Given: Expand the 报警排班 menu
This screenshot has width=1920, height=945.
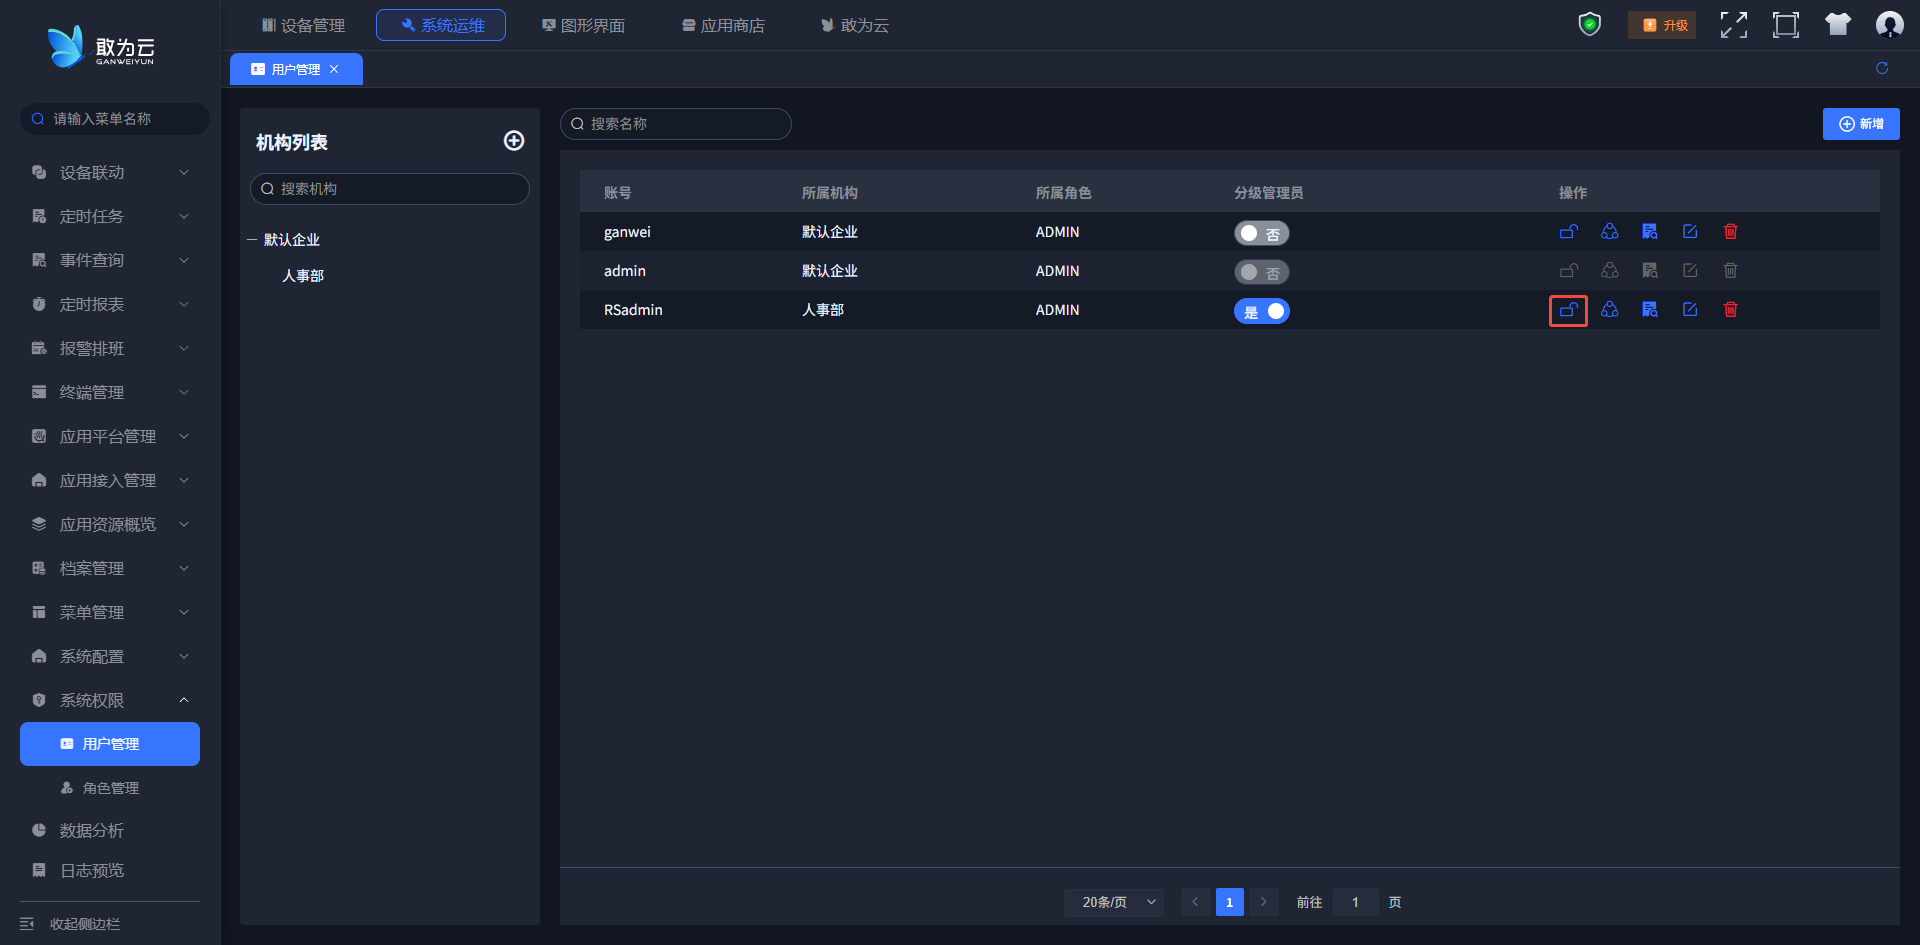Looking at the screenshot, I should 110,349.
